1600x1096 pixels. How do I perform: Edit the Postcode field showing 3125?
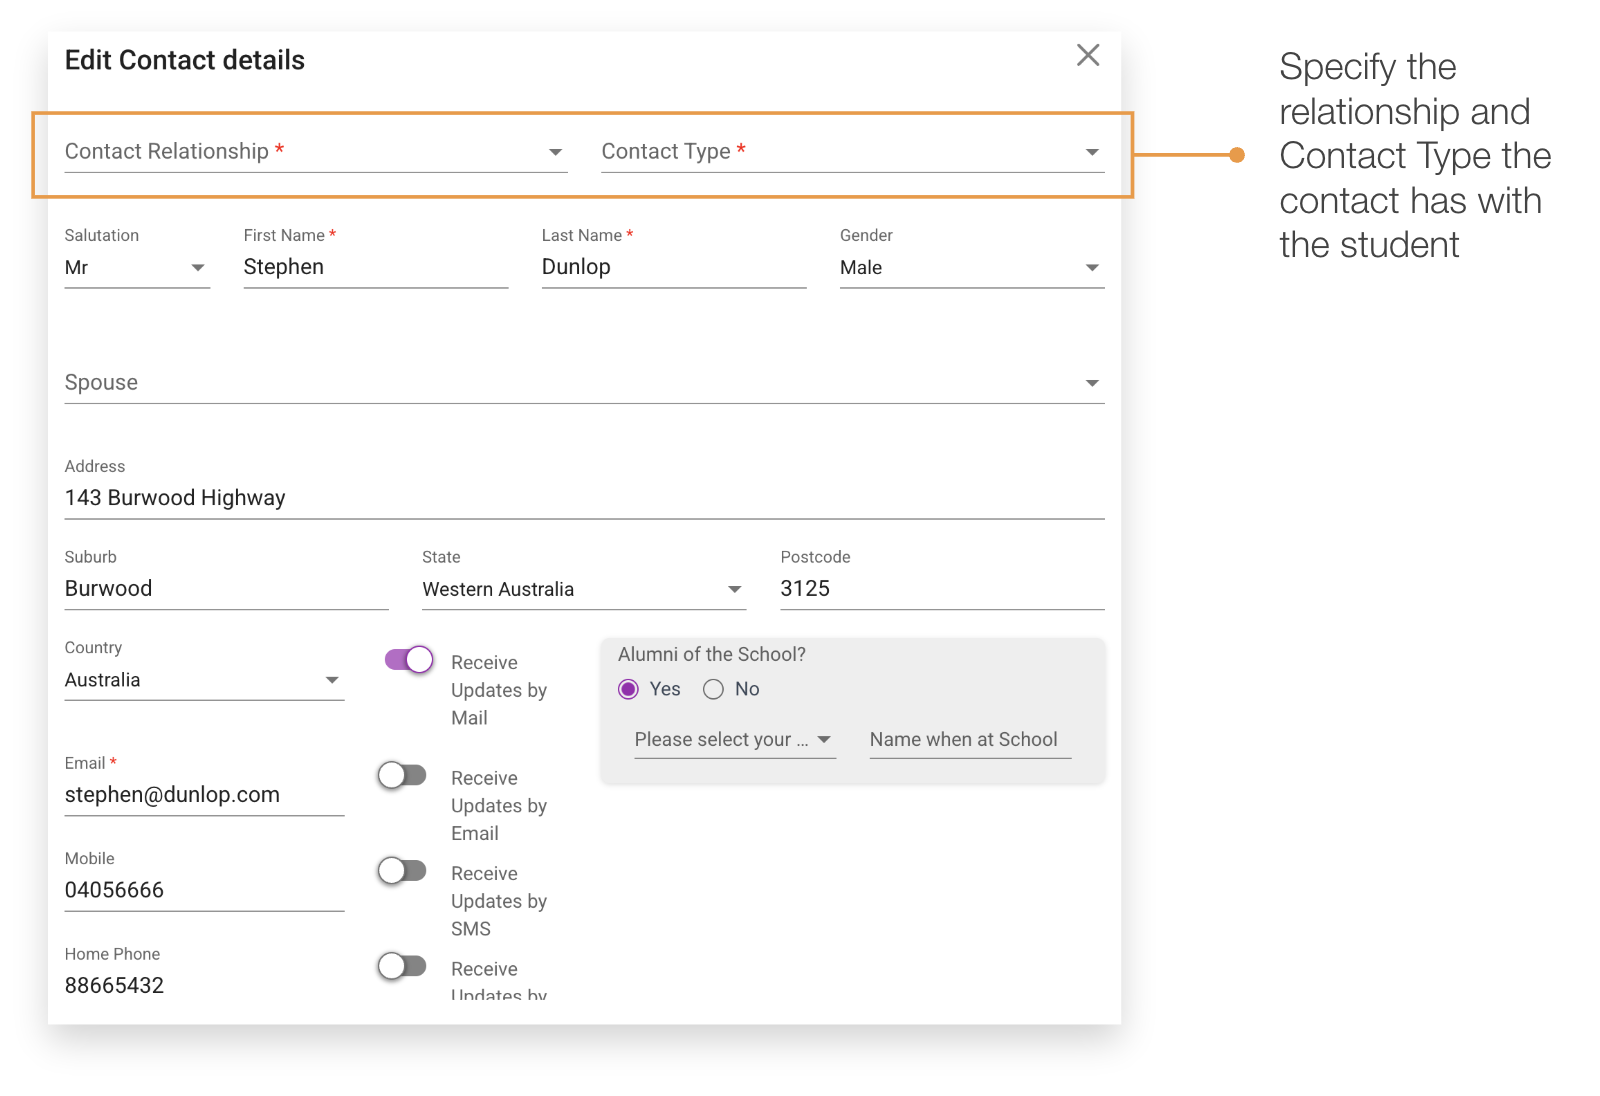pos(940,588)
